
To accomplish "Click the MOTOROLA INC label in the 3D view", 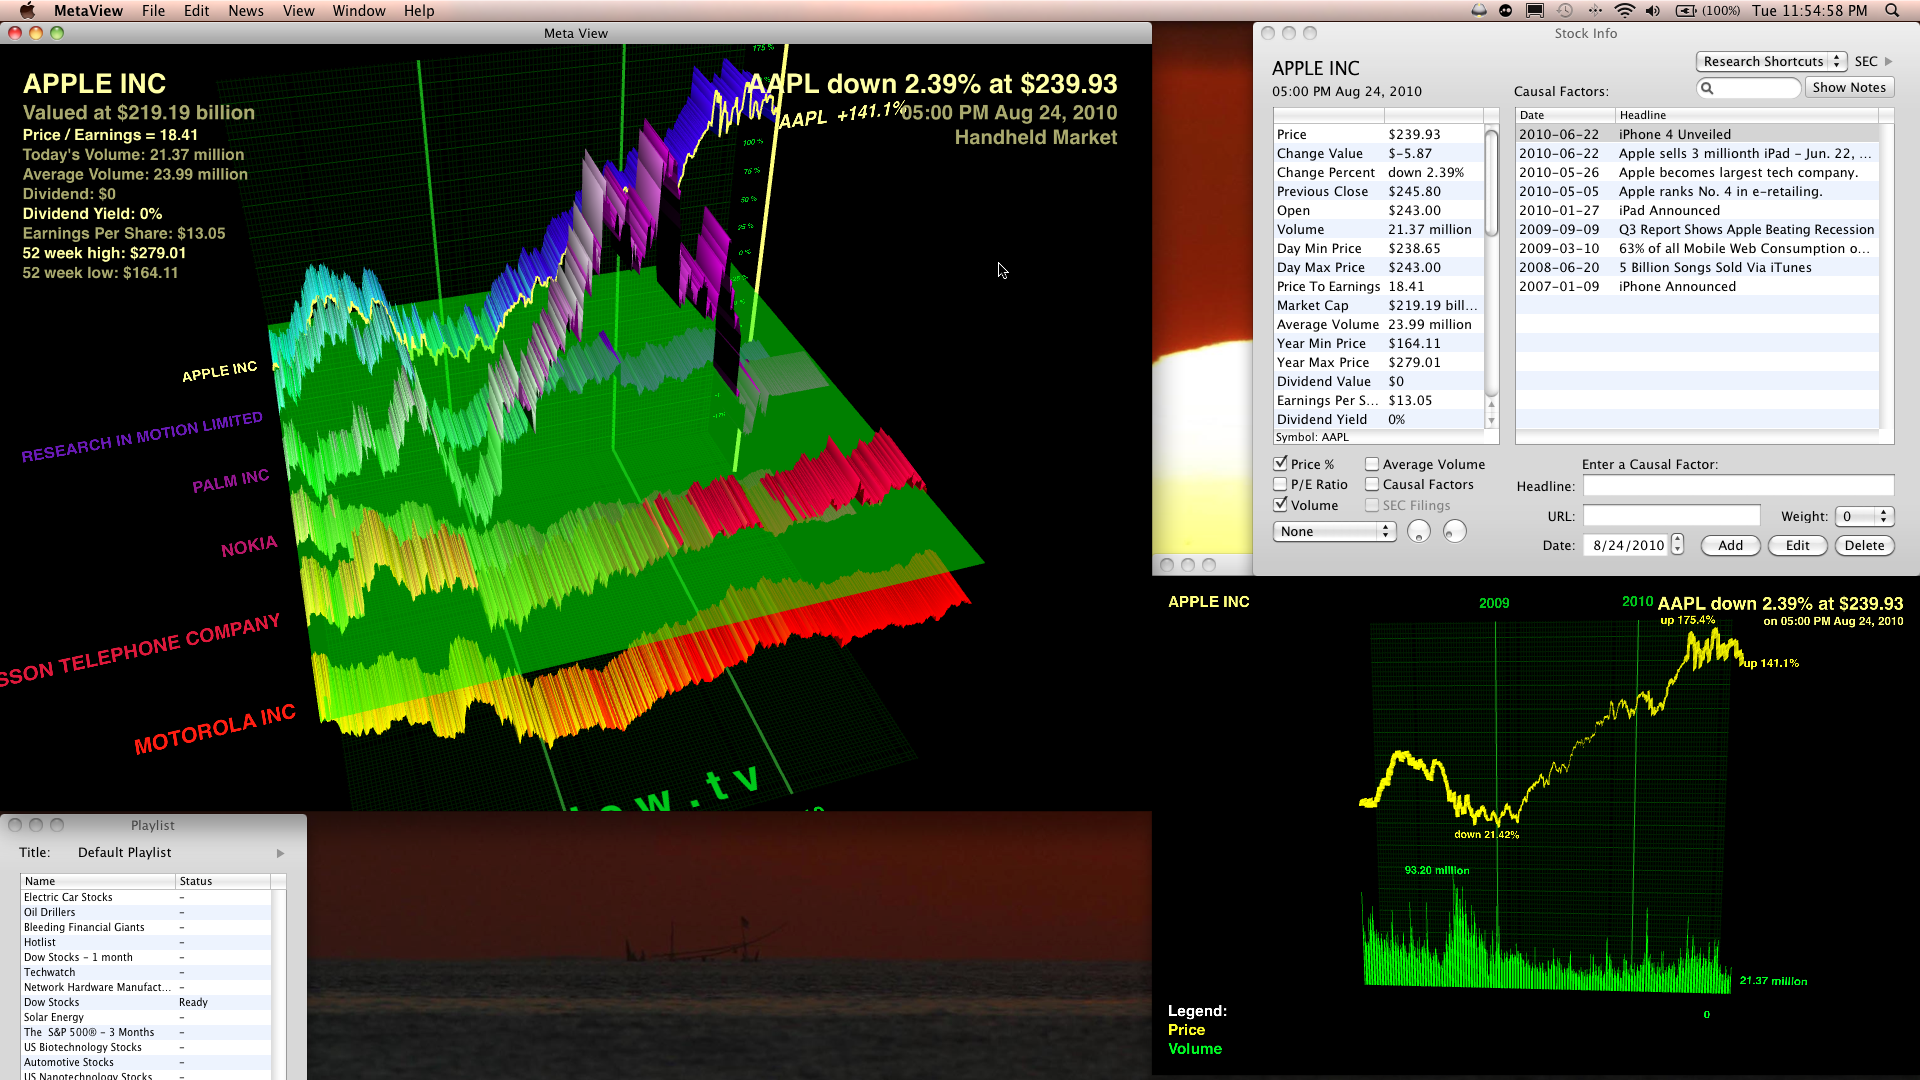I will (215, 729).
